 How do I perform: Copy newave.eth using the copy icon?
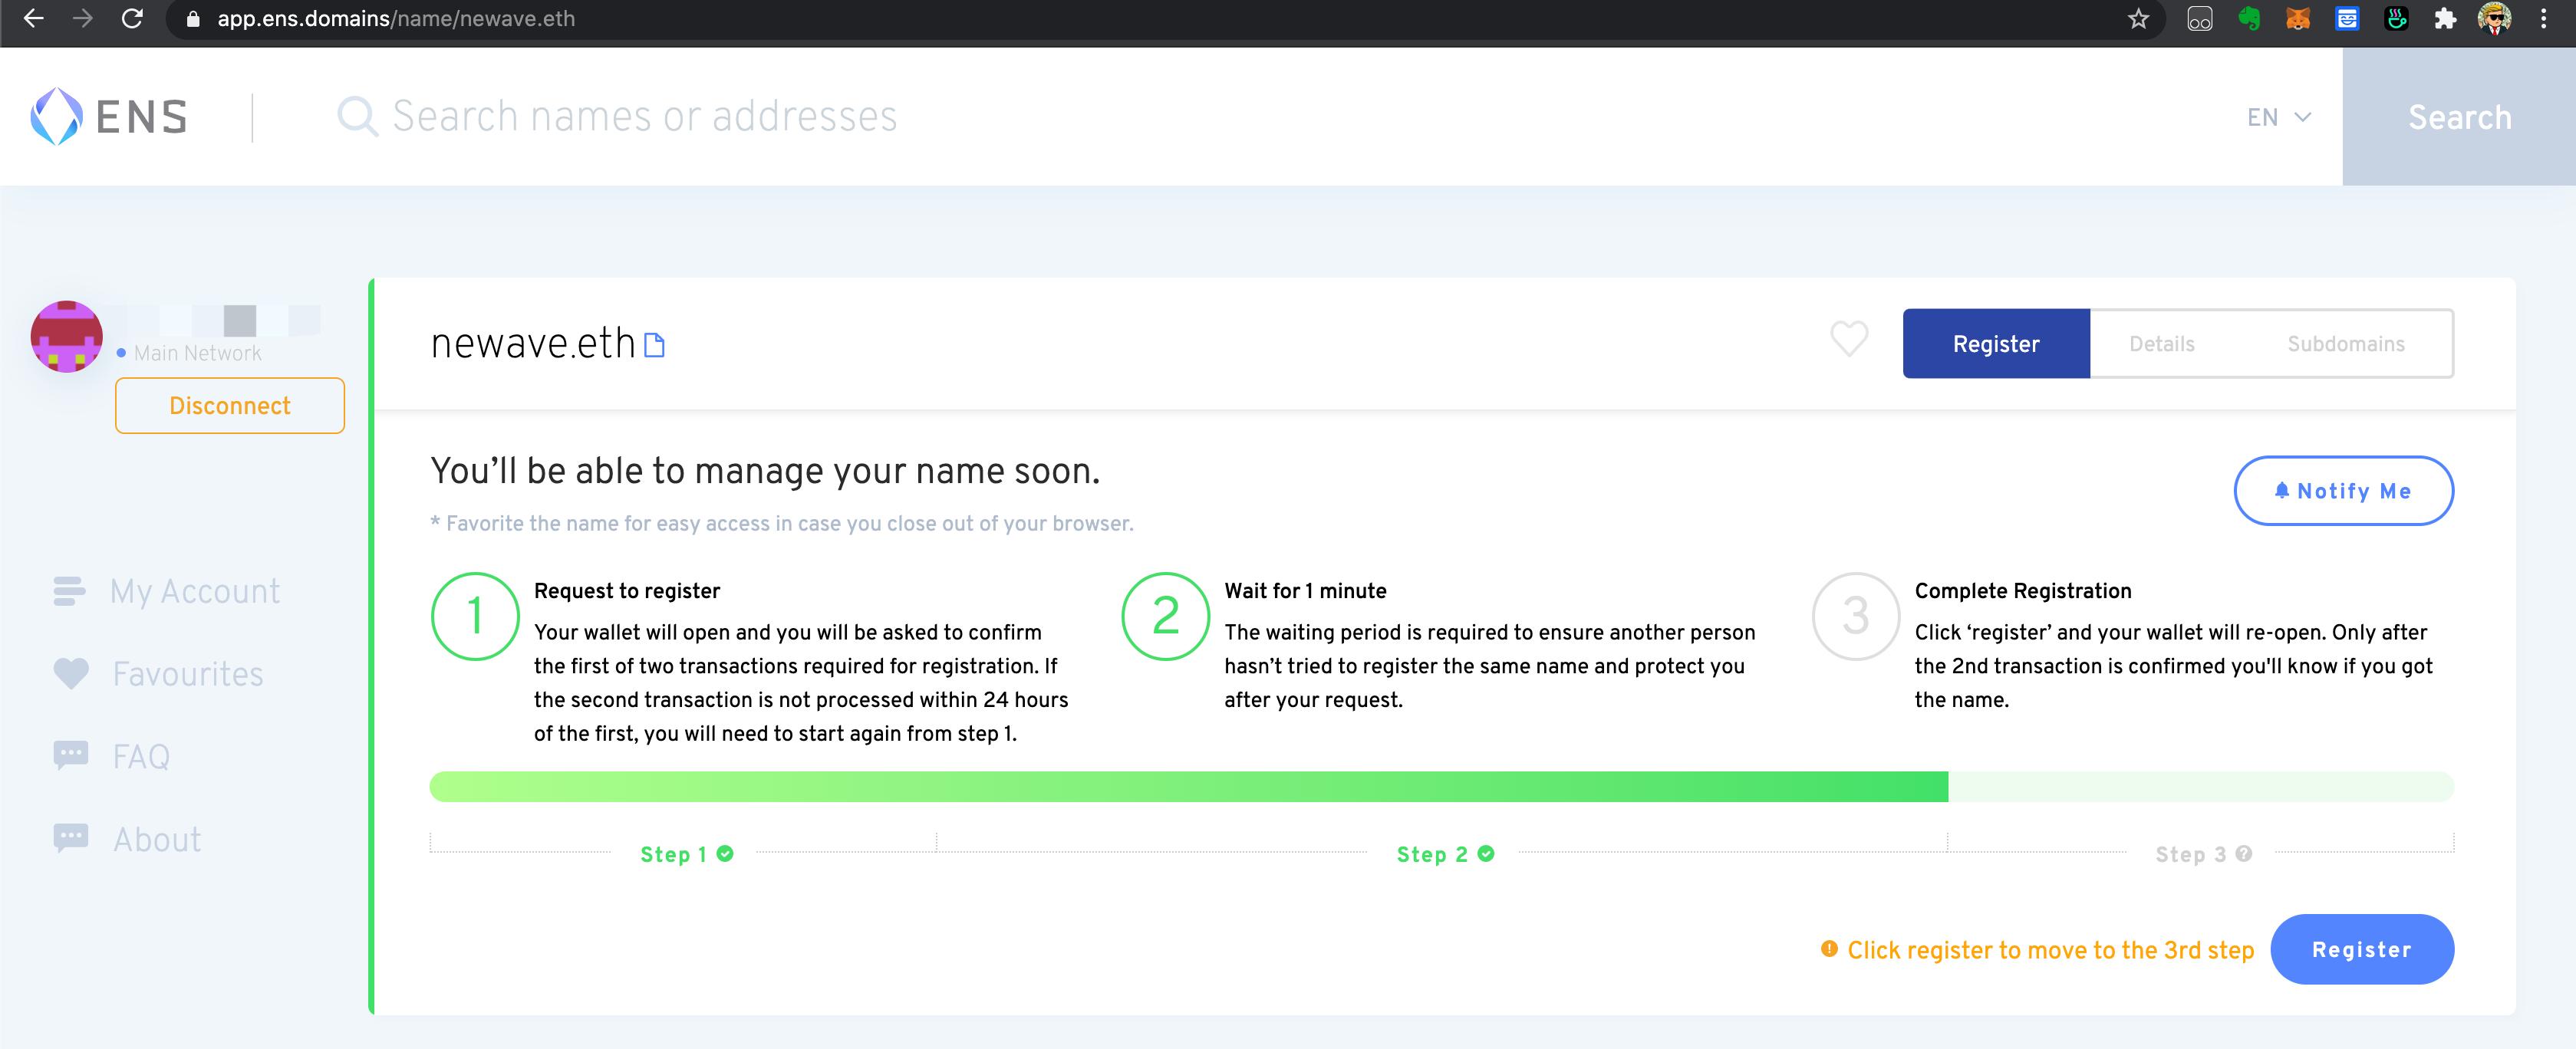654,345
